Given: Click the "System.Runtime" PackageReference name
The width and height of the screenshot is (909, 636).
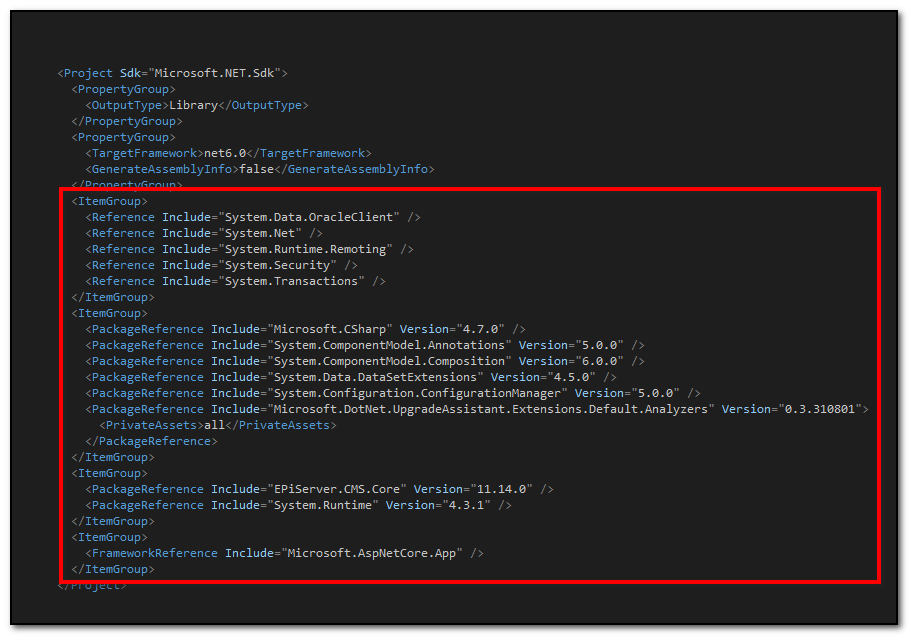Looking at the screenshot, I should point(323,505).
